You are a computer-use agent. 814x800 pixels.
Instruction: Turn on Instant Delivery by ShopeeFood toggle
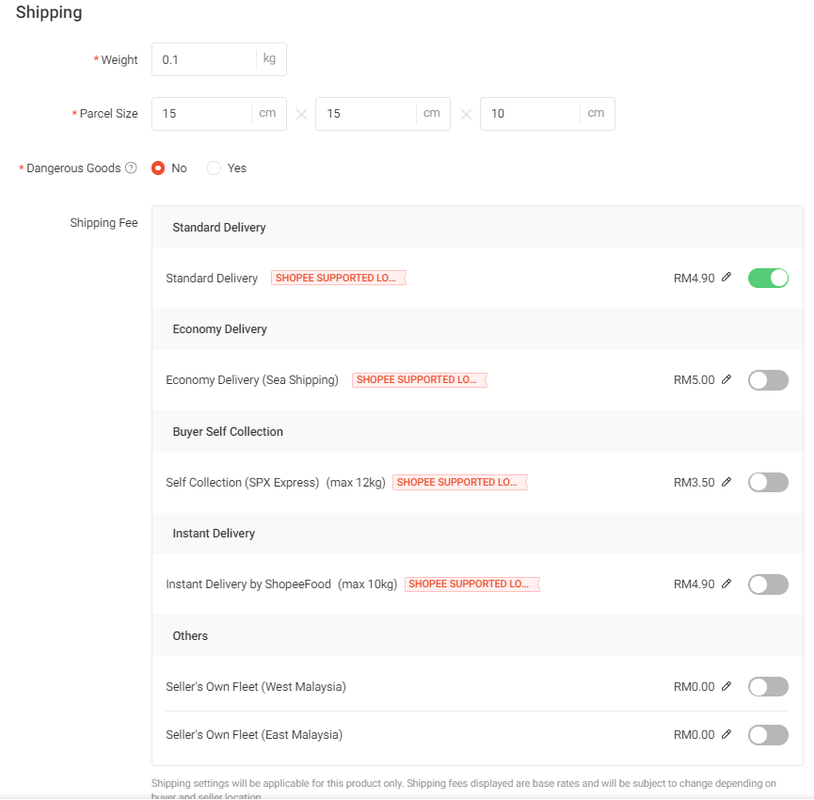(x=768, y=584)
